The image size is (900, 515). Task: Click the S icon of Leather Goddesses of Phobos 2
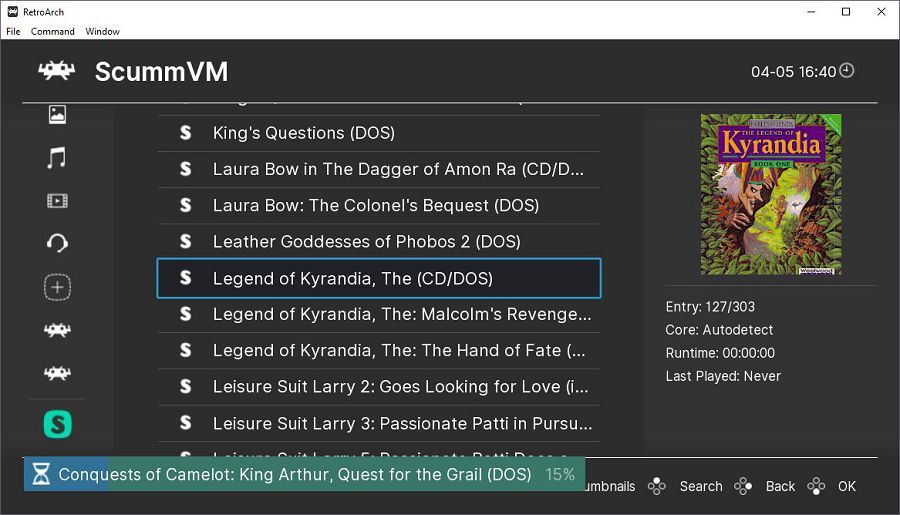tap(185, 241)
